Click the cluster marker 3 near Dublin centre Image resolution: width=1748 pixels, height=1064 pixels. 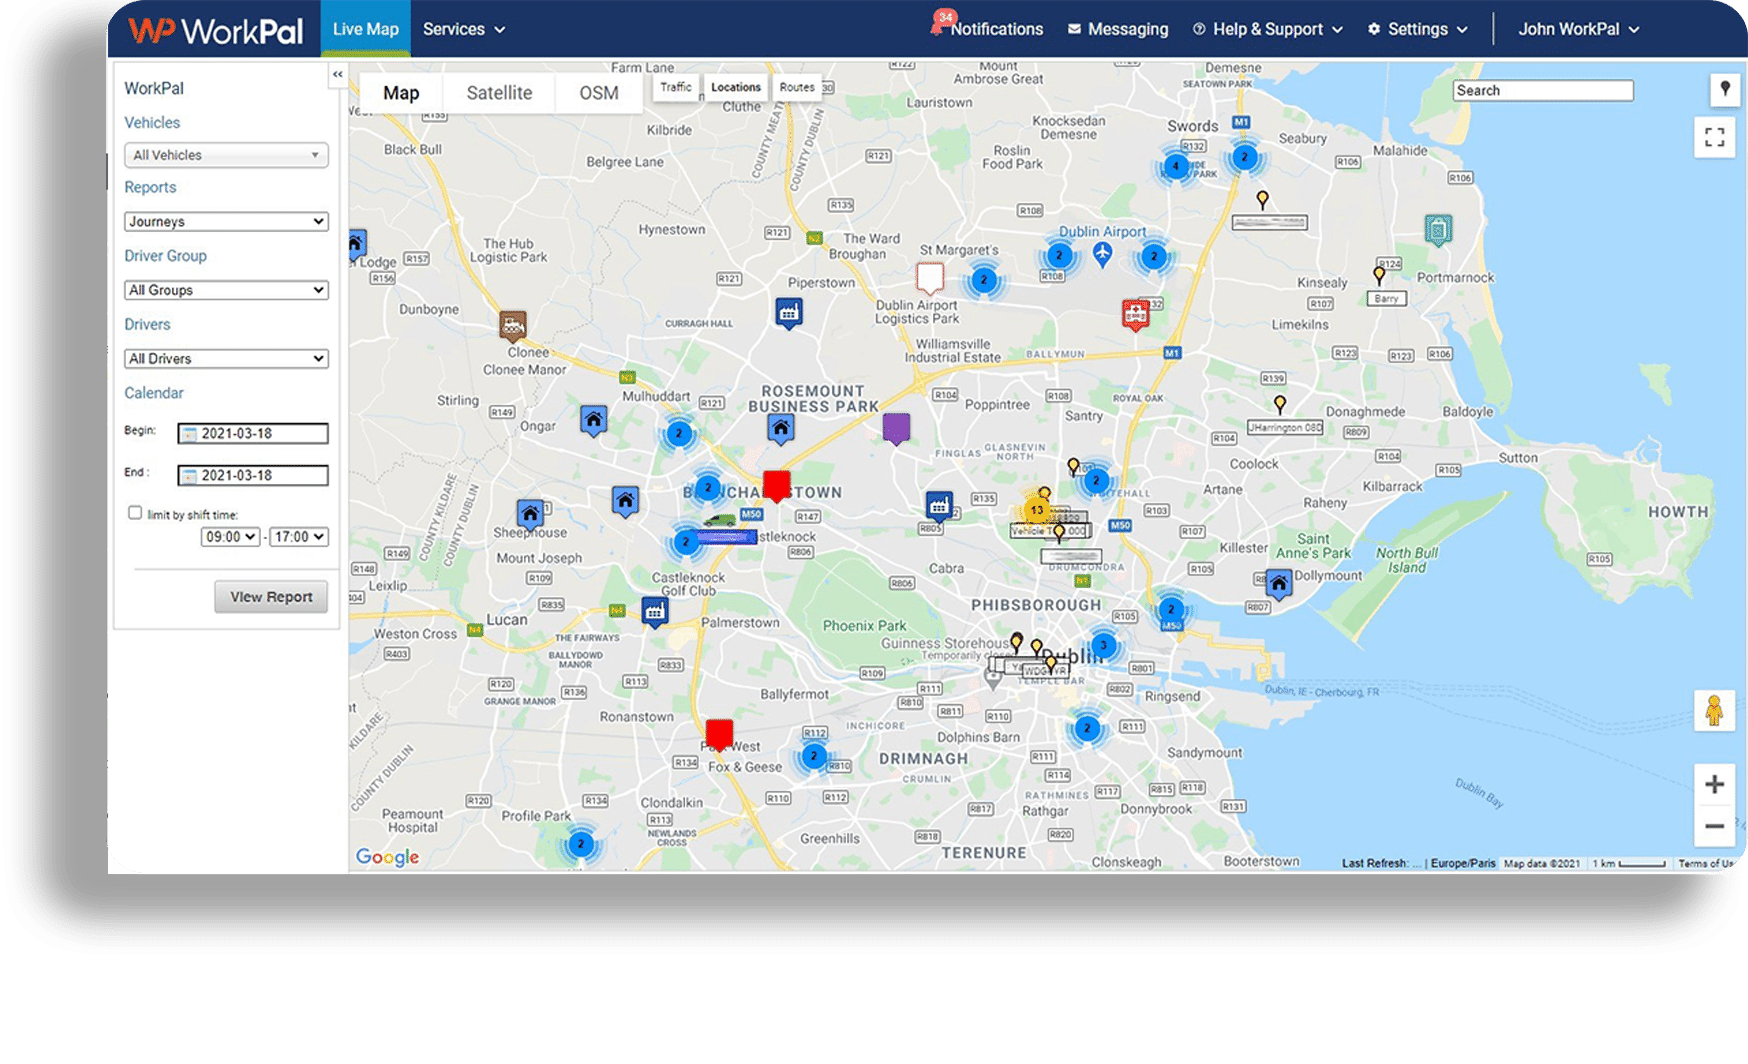[1103, 645]
